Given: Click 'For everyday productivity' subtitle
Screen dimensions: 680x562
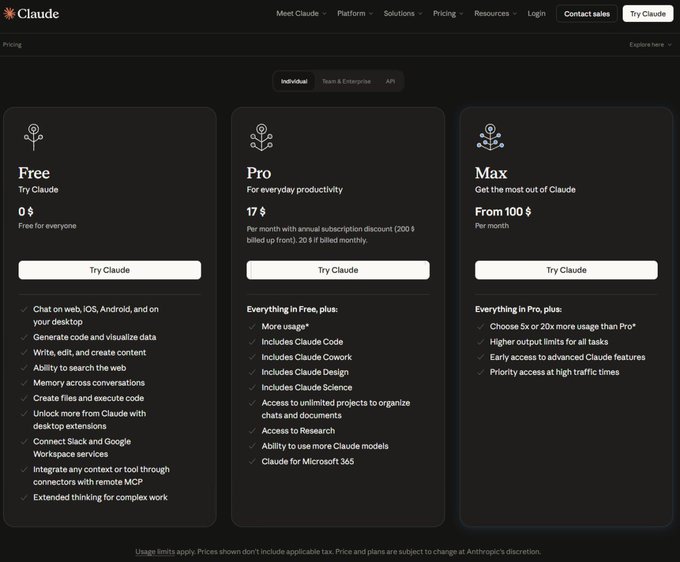Looking at the screenshot, I should 294,190.
